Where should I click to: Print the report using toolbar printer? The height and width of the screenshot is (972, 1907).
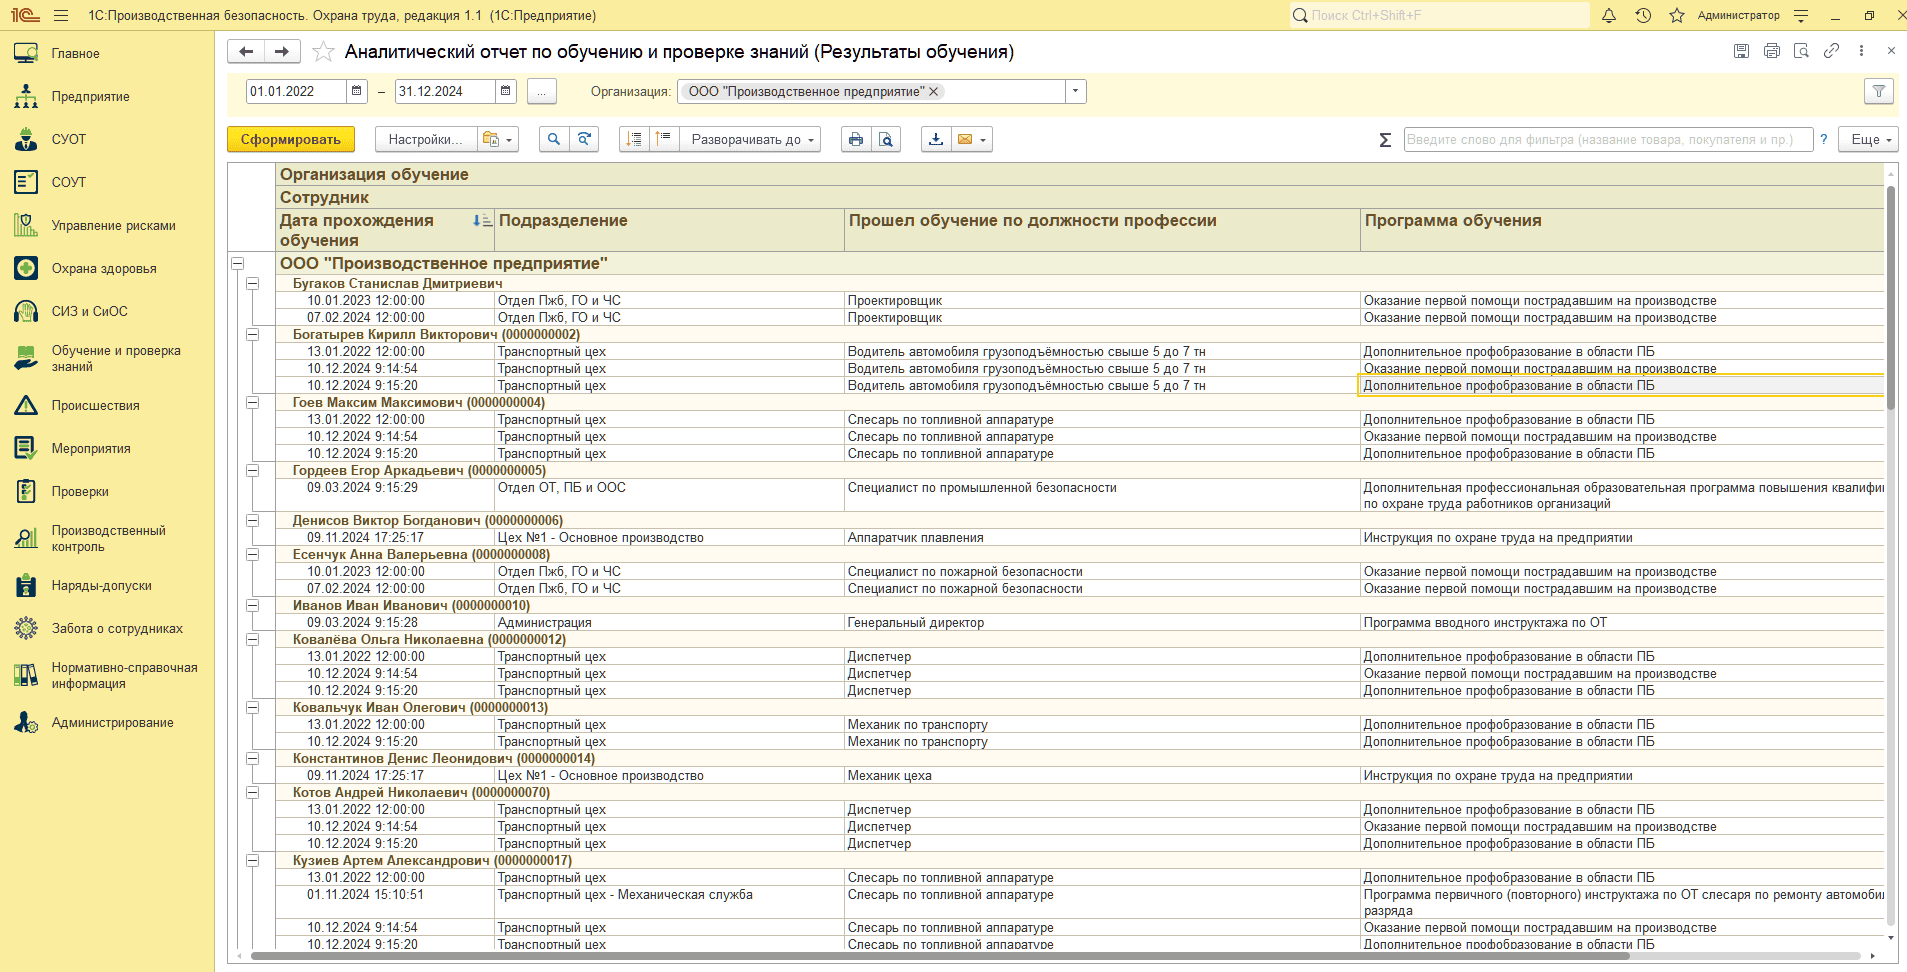pos(856,140)
